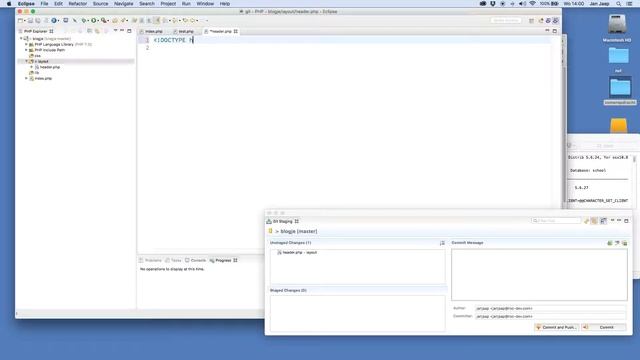Click the Debug bug icon in toolbar
Viewport: 640px width, 360px height.
click(84, 20)
